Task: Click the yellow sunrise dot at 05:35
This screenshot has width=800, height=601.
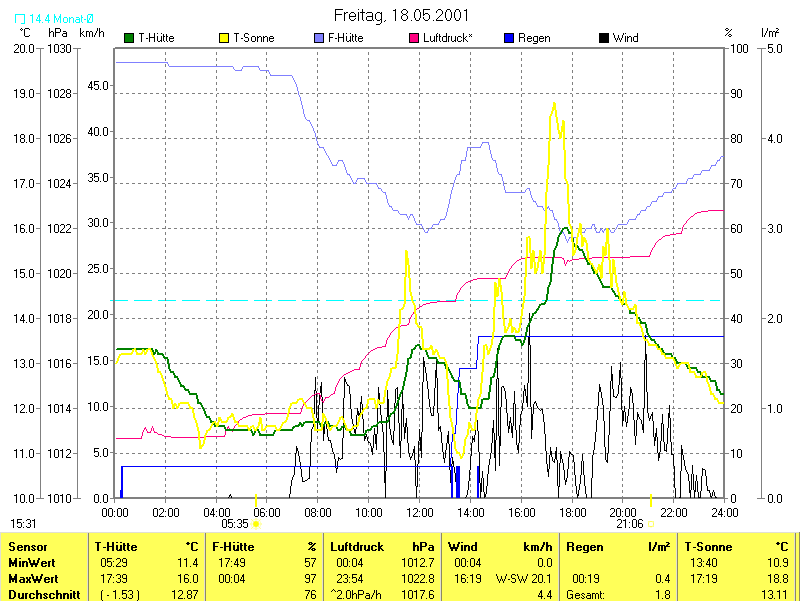Action: [x=257, y=523]
